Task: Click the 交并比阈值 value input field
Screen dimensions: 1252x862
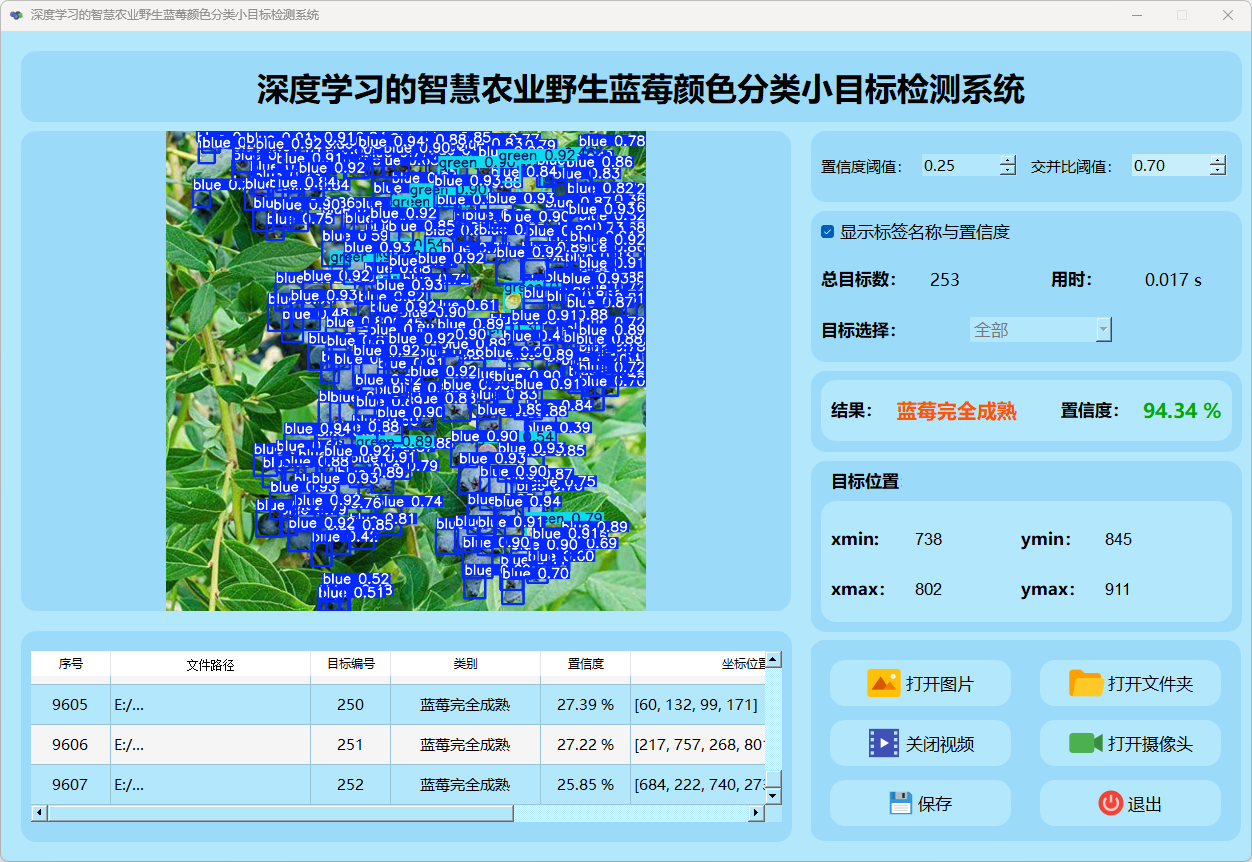Action: [x=1168, y=166]
